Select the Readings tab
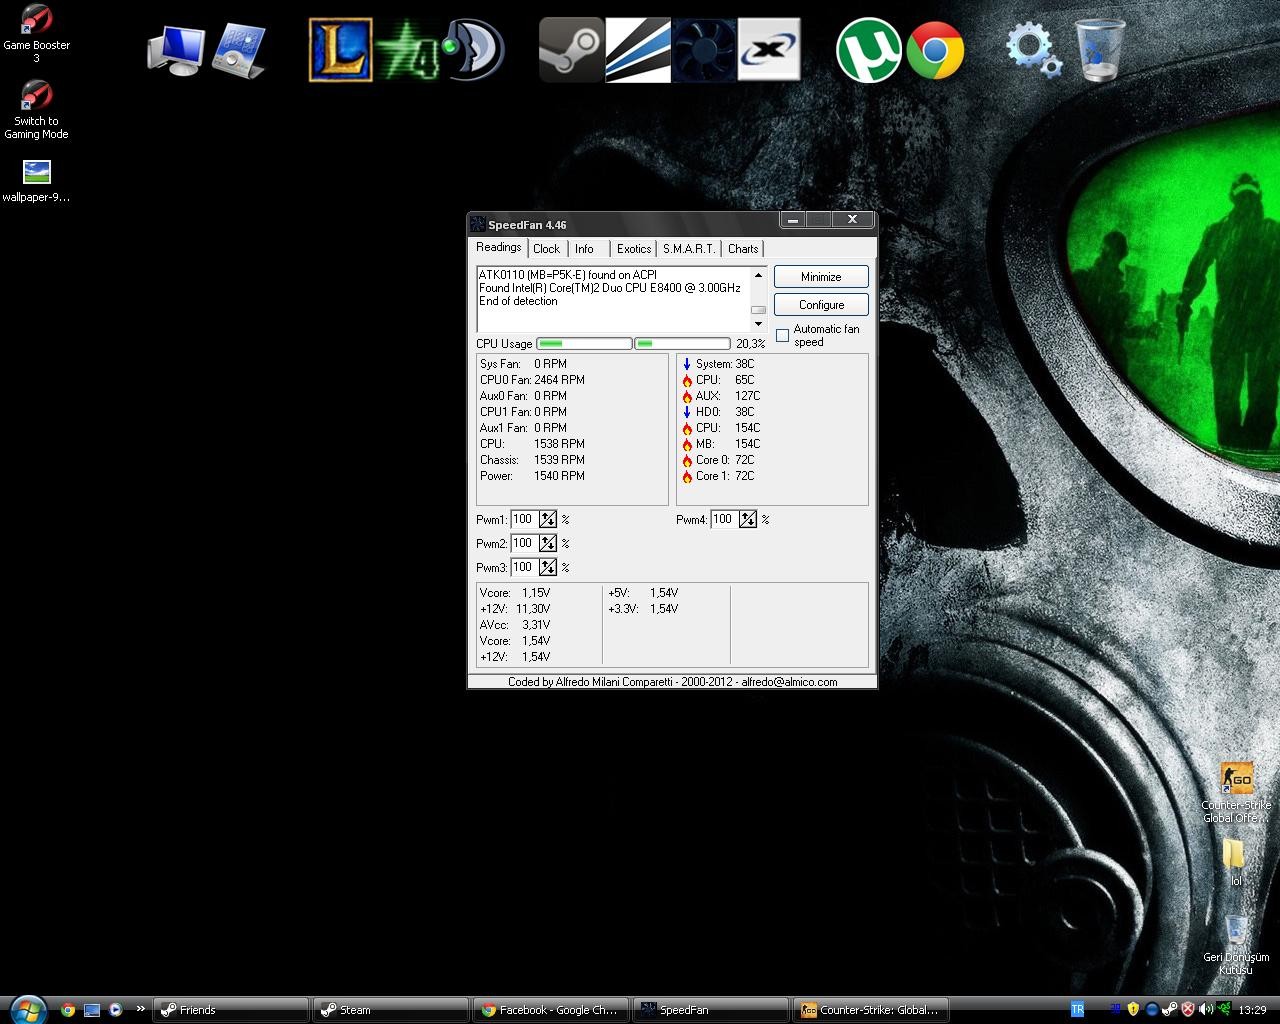This screenshot has width=1280, height=1024. point(498,247)
